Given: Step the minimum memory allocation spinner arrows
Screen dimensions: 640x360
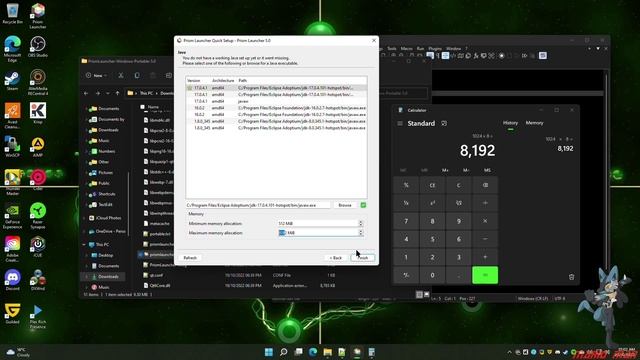Looking at the screenshot, I should [360, 223].
